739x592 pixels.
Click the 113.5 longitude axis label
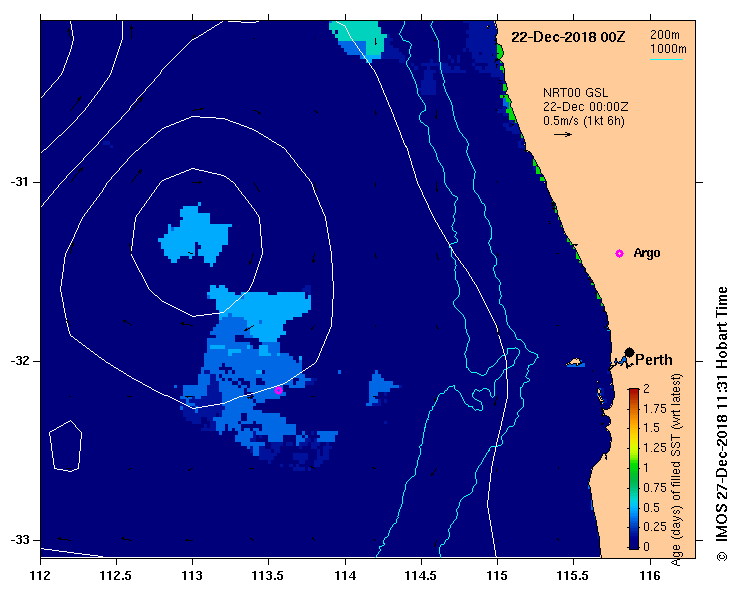(x=268, y=576)
